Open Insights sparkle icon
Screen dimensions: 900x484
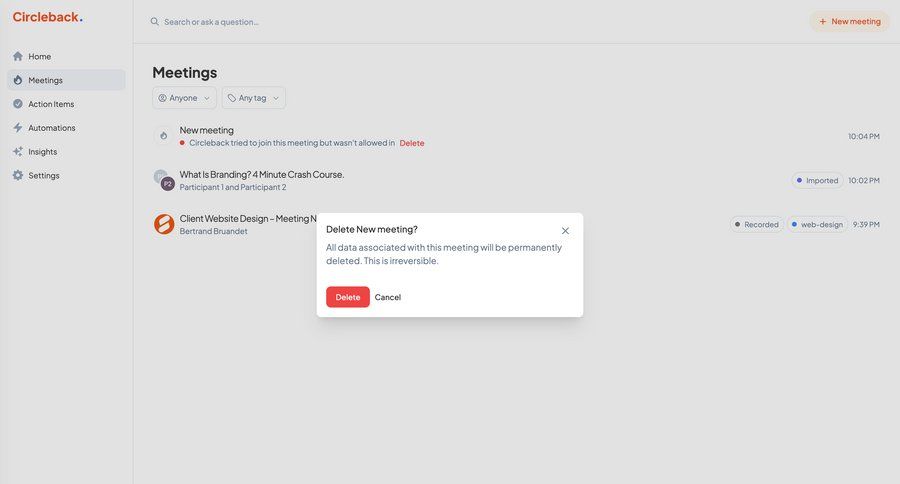[x=18, y=152]
